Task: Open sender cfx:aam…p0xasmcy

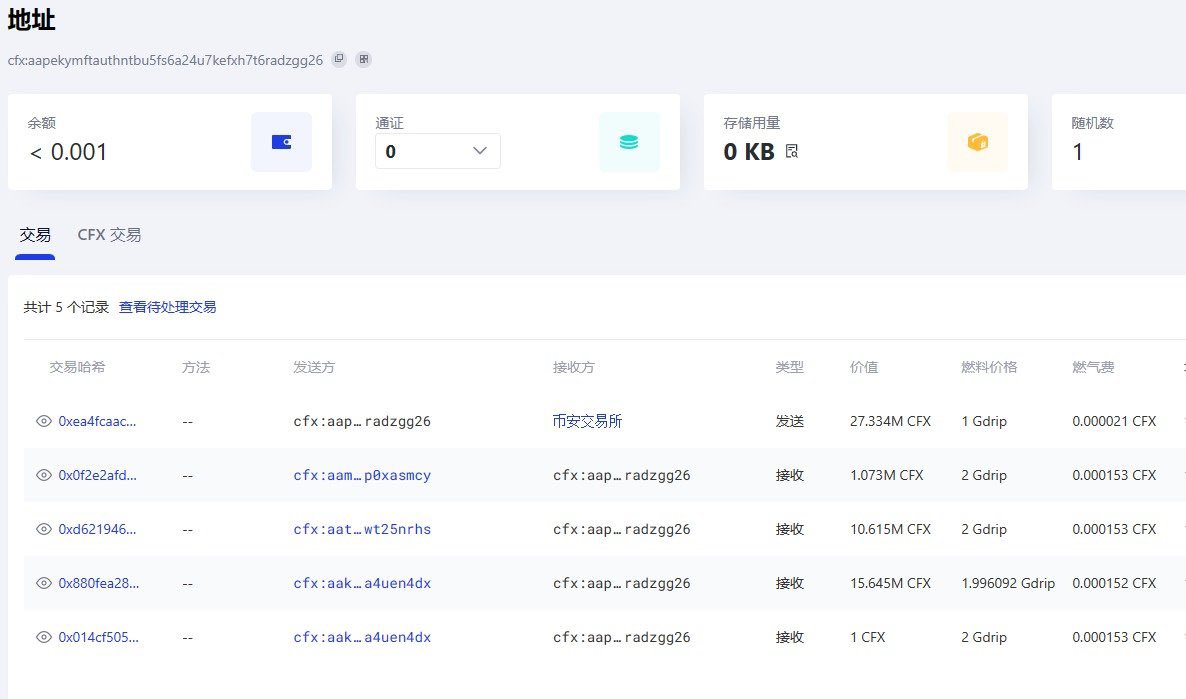Action: (x=362, y=476)
